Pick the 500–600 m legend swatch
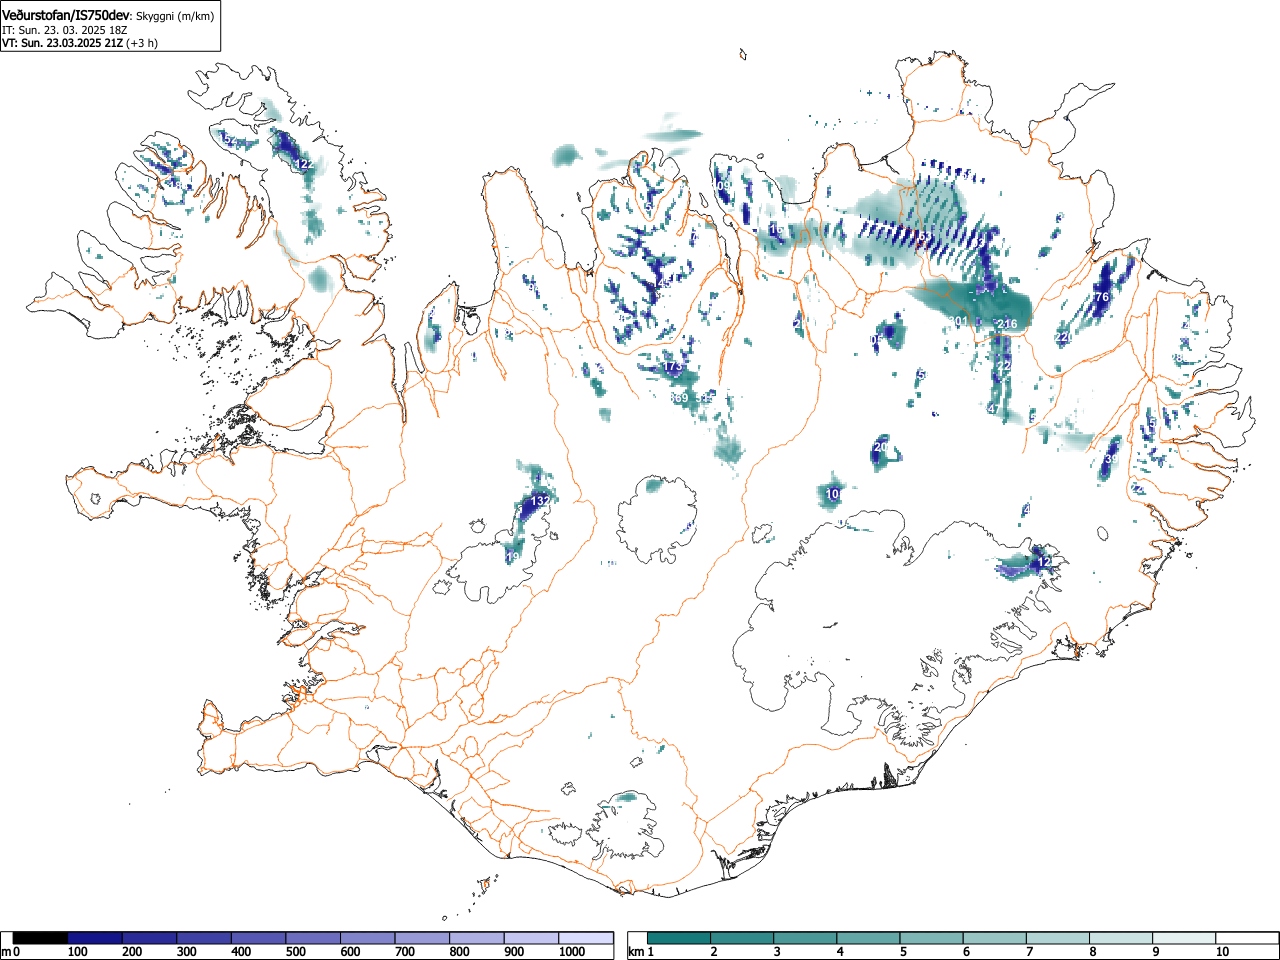Screen dimensions: 1280x960 pos(313,938)
